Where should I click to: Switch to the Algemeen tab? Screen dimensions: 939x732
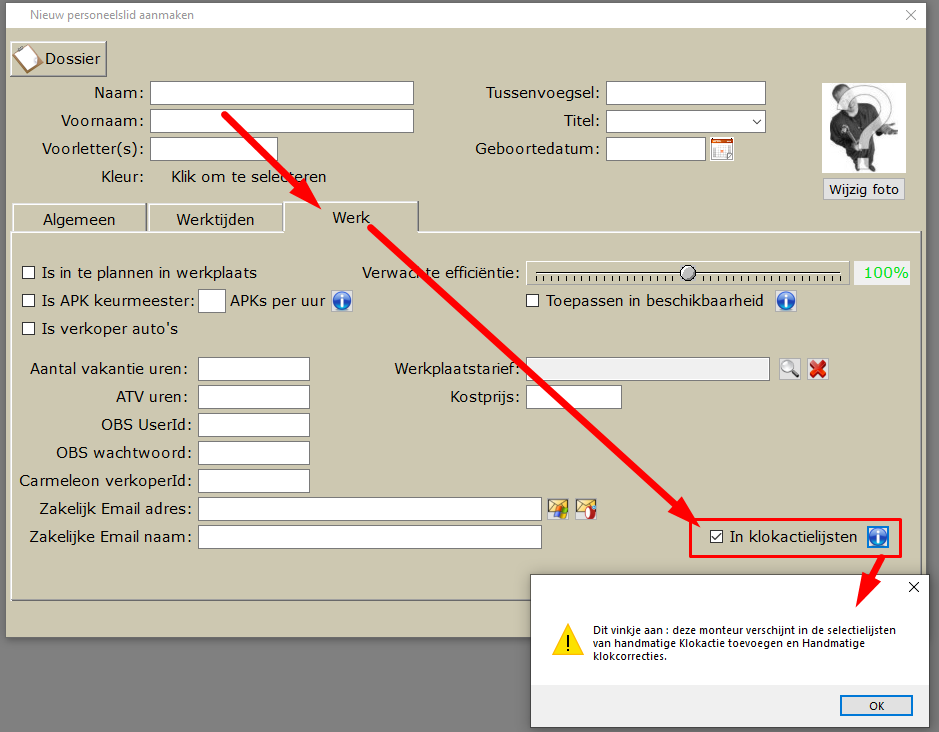79,219
